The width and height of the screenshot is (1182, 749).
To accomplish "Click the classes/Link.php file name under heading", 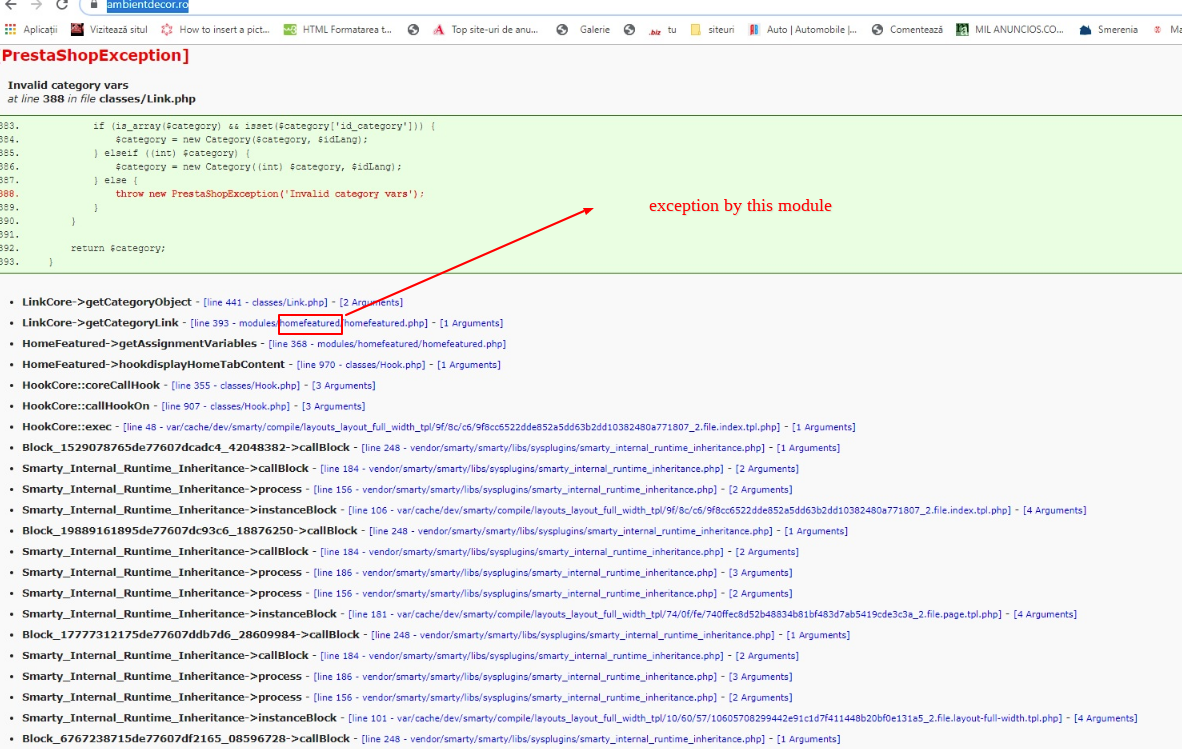I will tap(147, 99).
